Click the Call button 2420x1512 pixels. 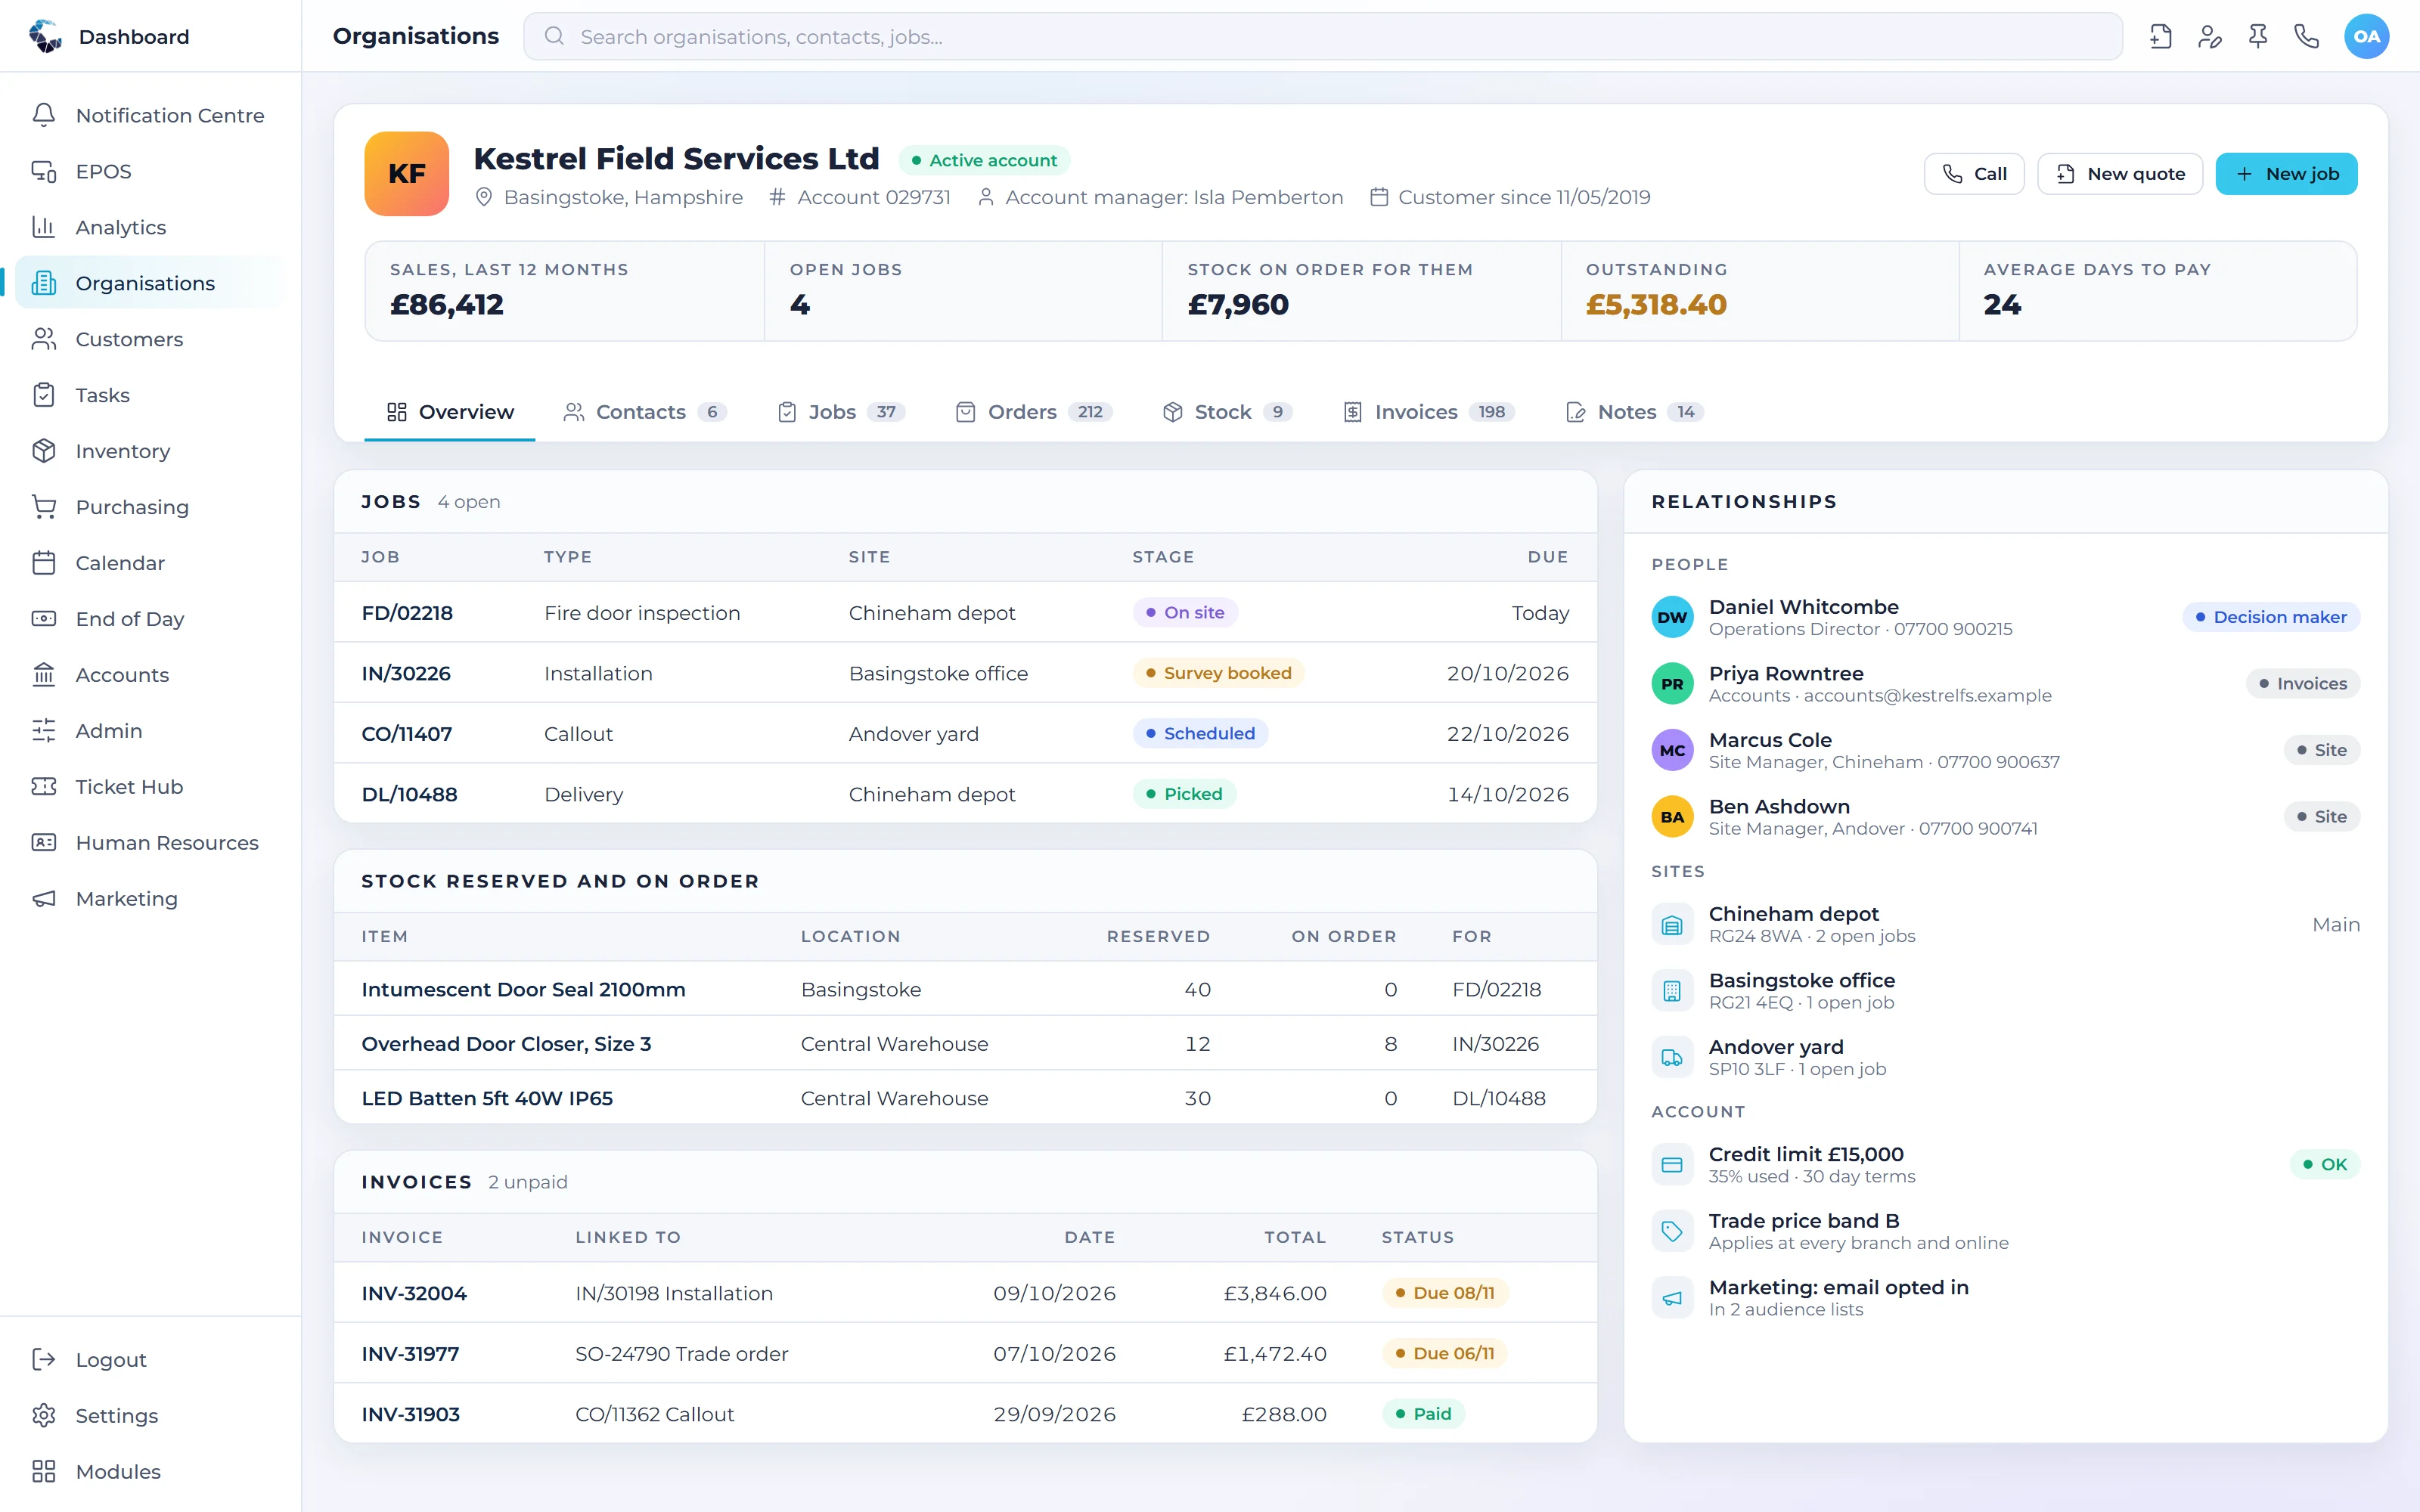click(x=1974, y=174)
